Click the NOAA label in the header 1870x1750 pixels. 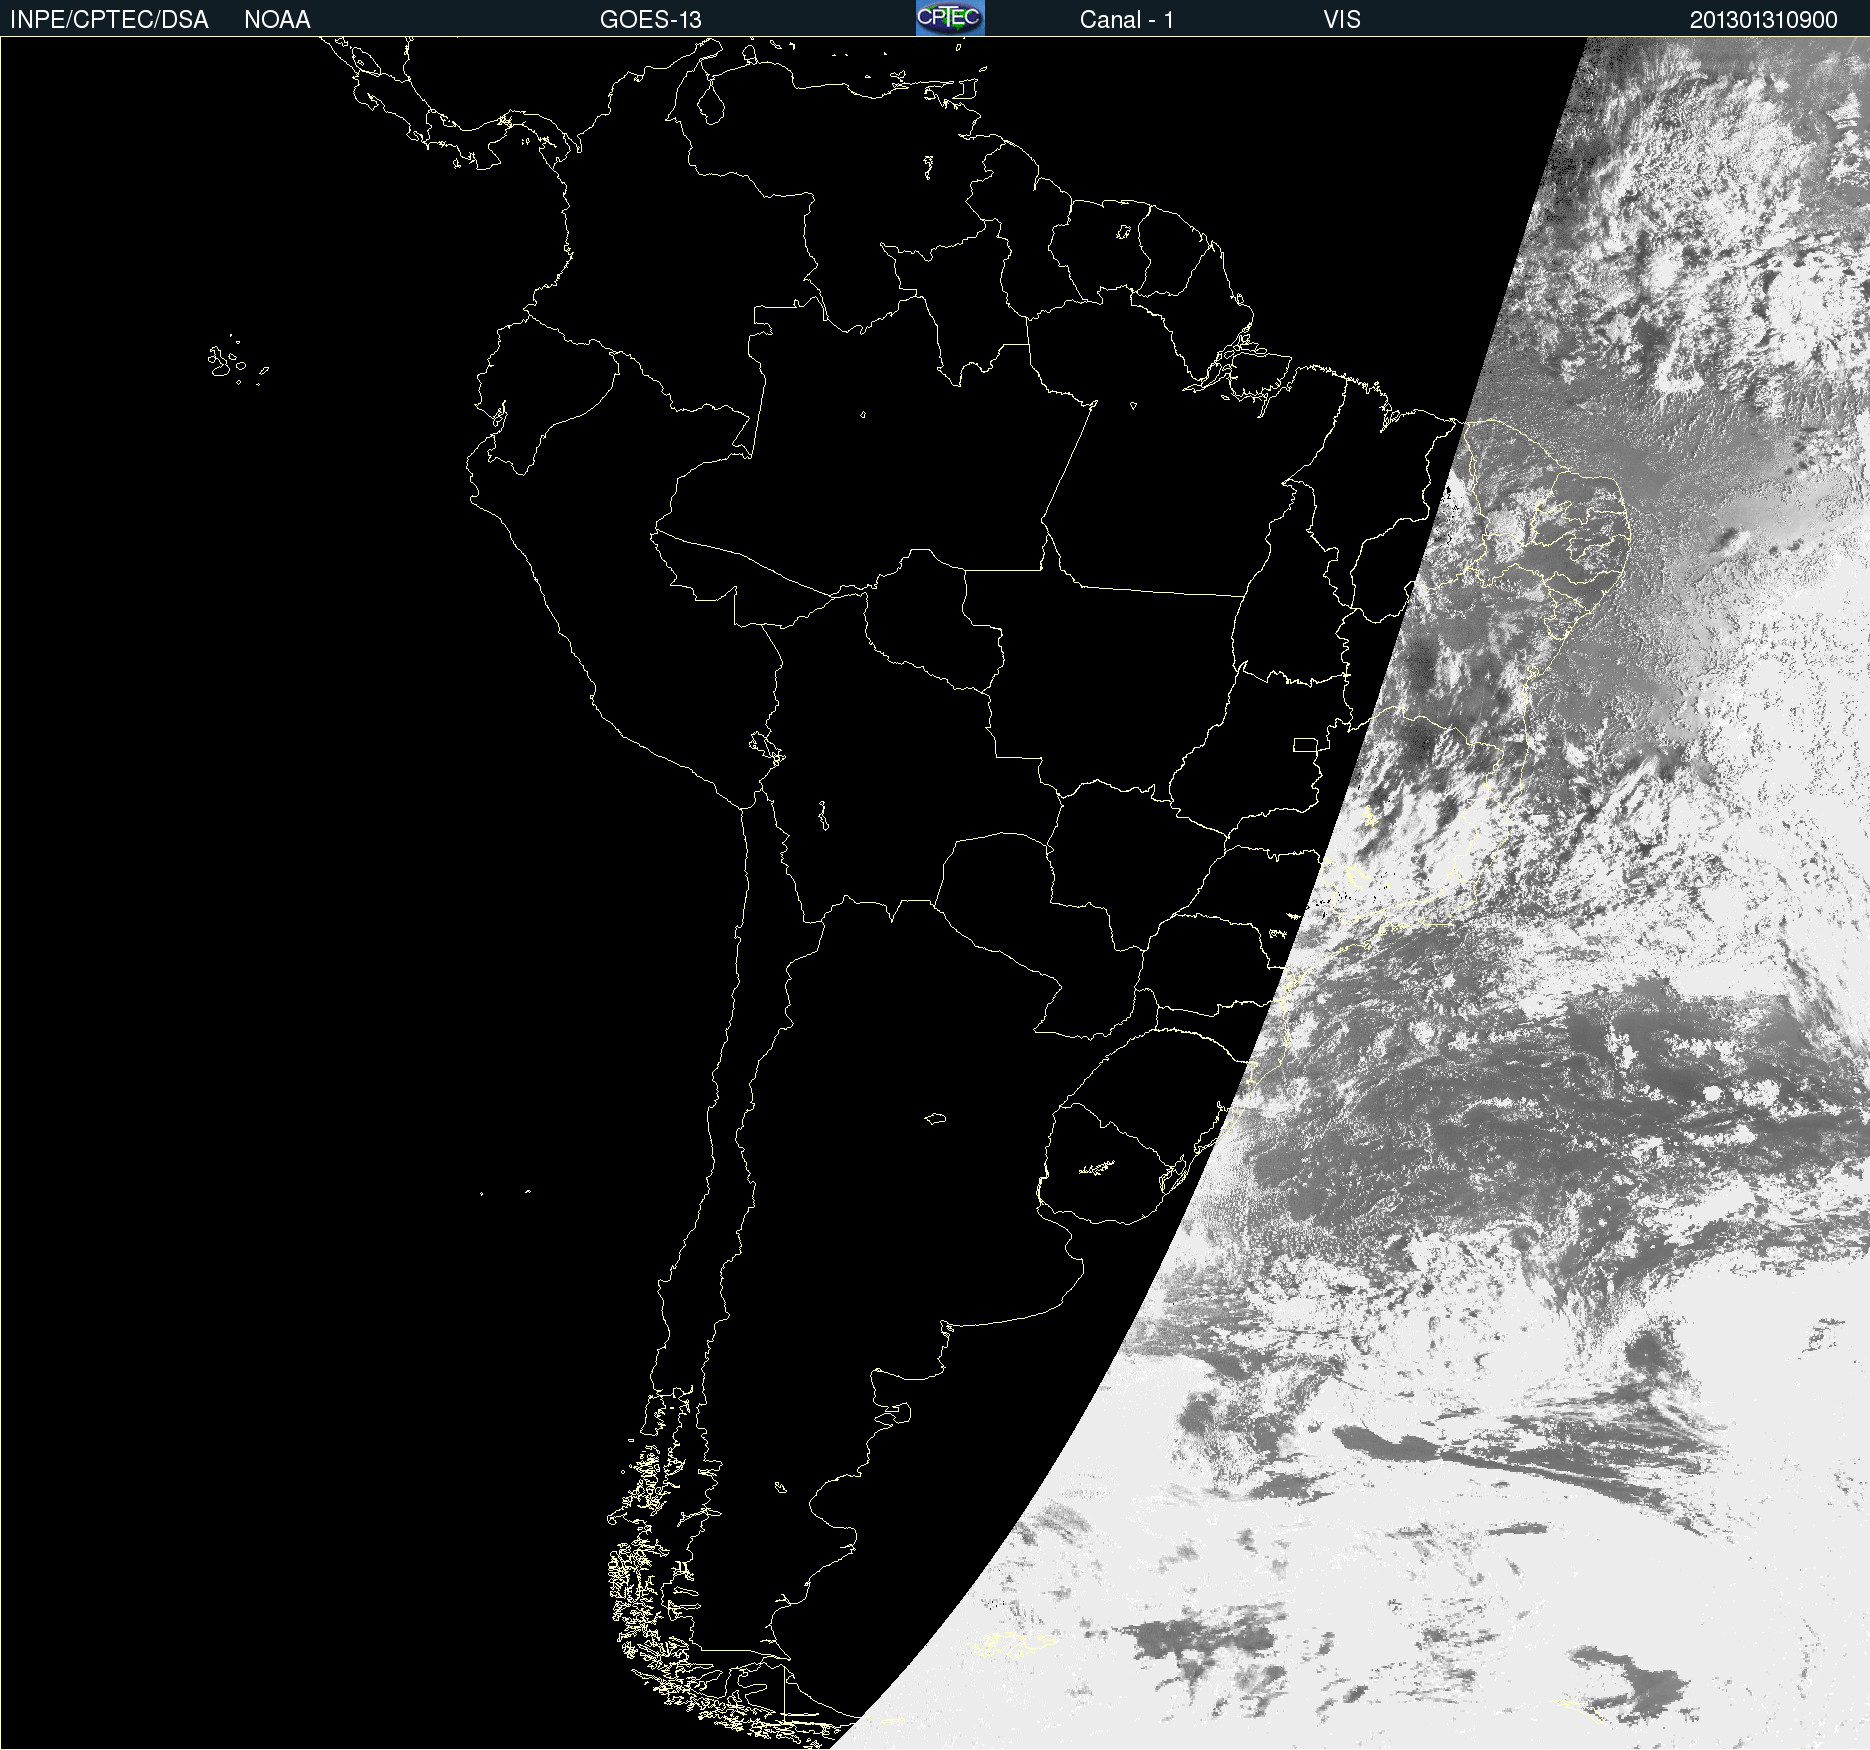click(x=277, y=20)
